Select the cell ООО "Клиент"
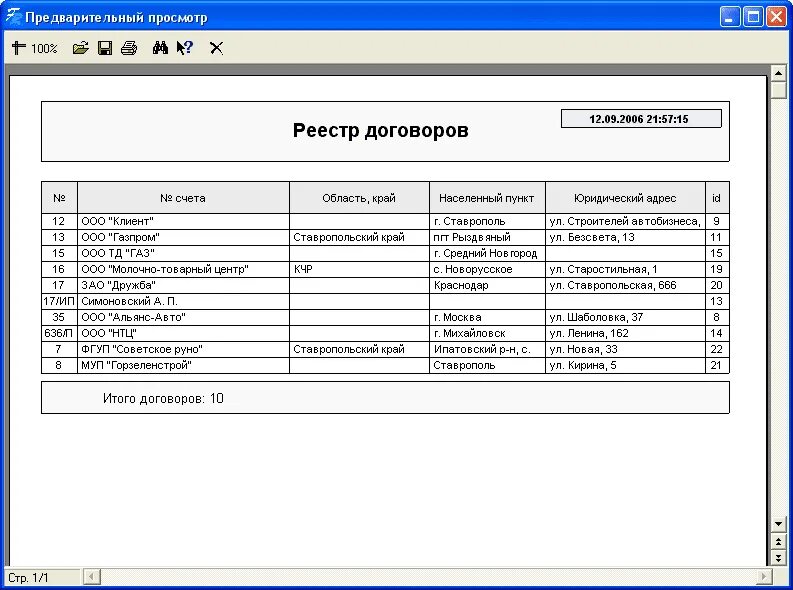Screen dimensions: 793x590 [x=183, y=221]
